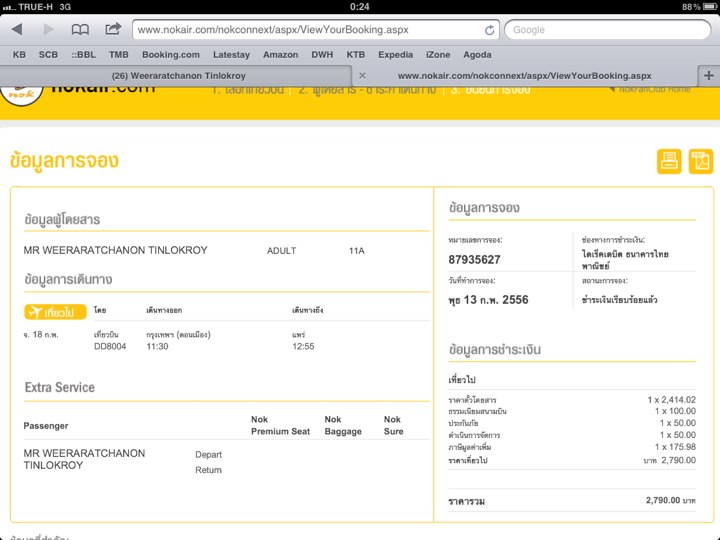Open the KB bookmark
720x540 pixels.
pyautogui.click(x=19, y=55)
